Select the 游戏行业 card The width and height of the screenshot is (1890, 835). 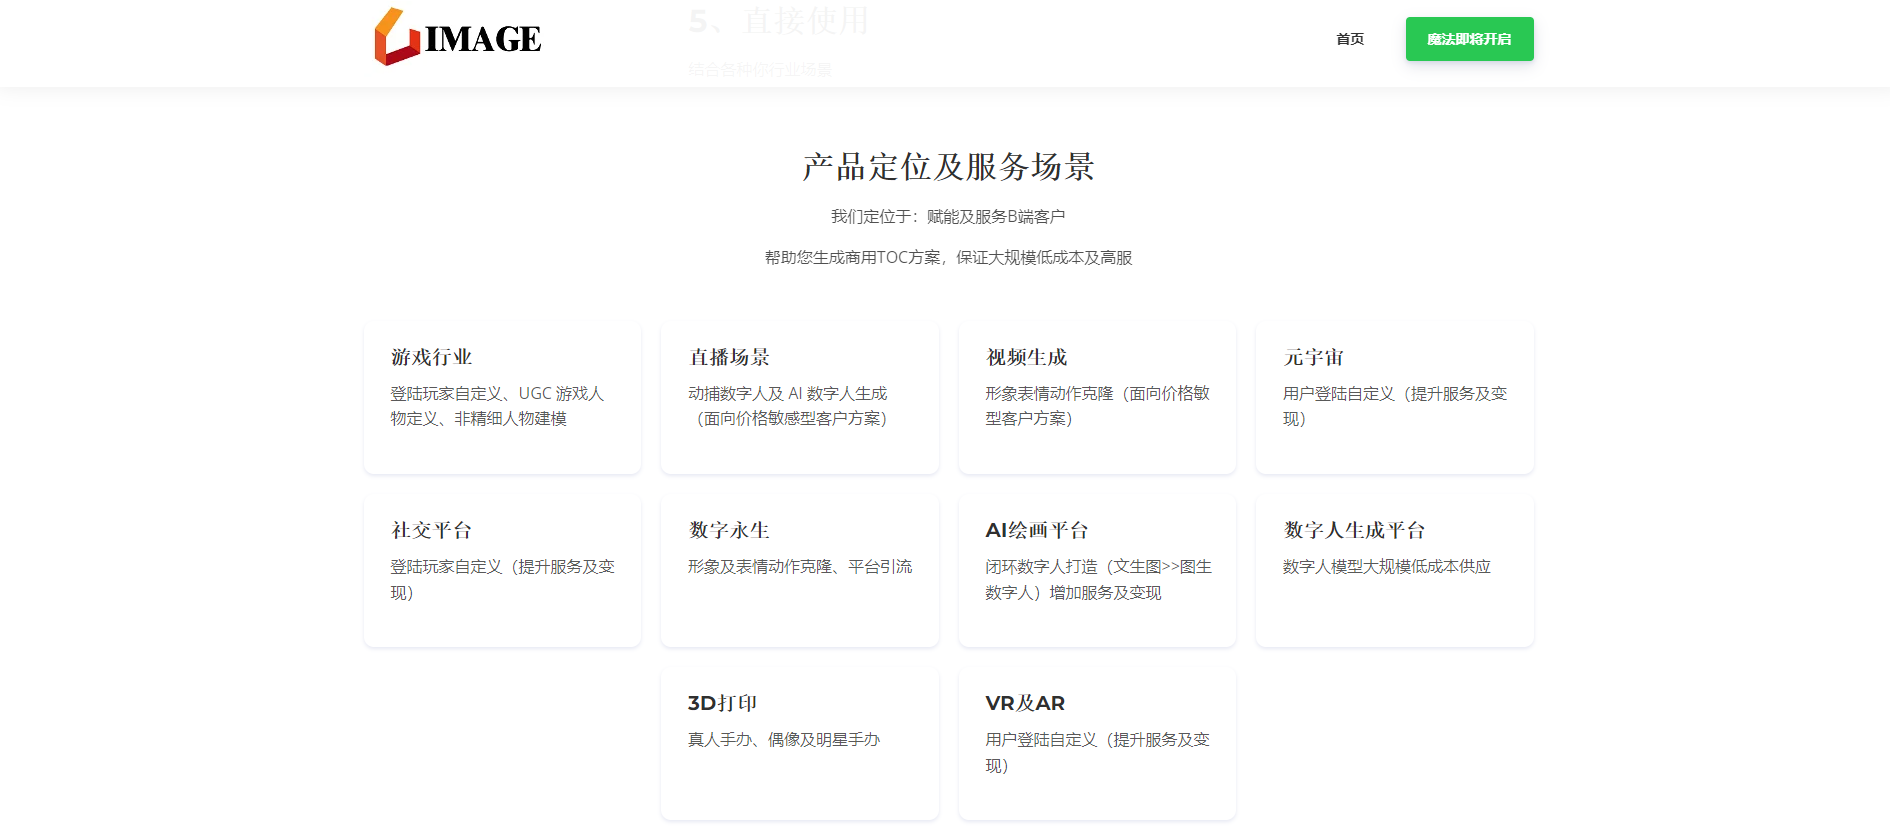[502, 398]
